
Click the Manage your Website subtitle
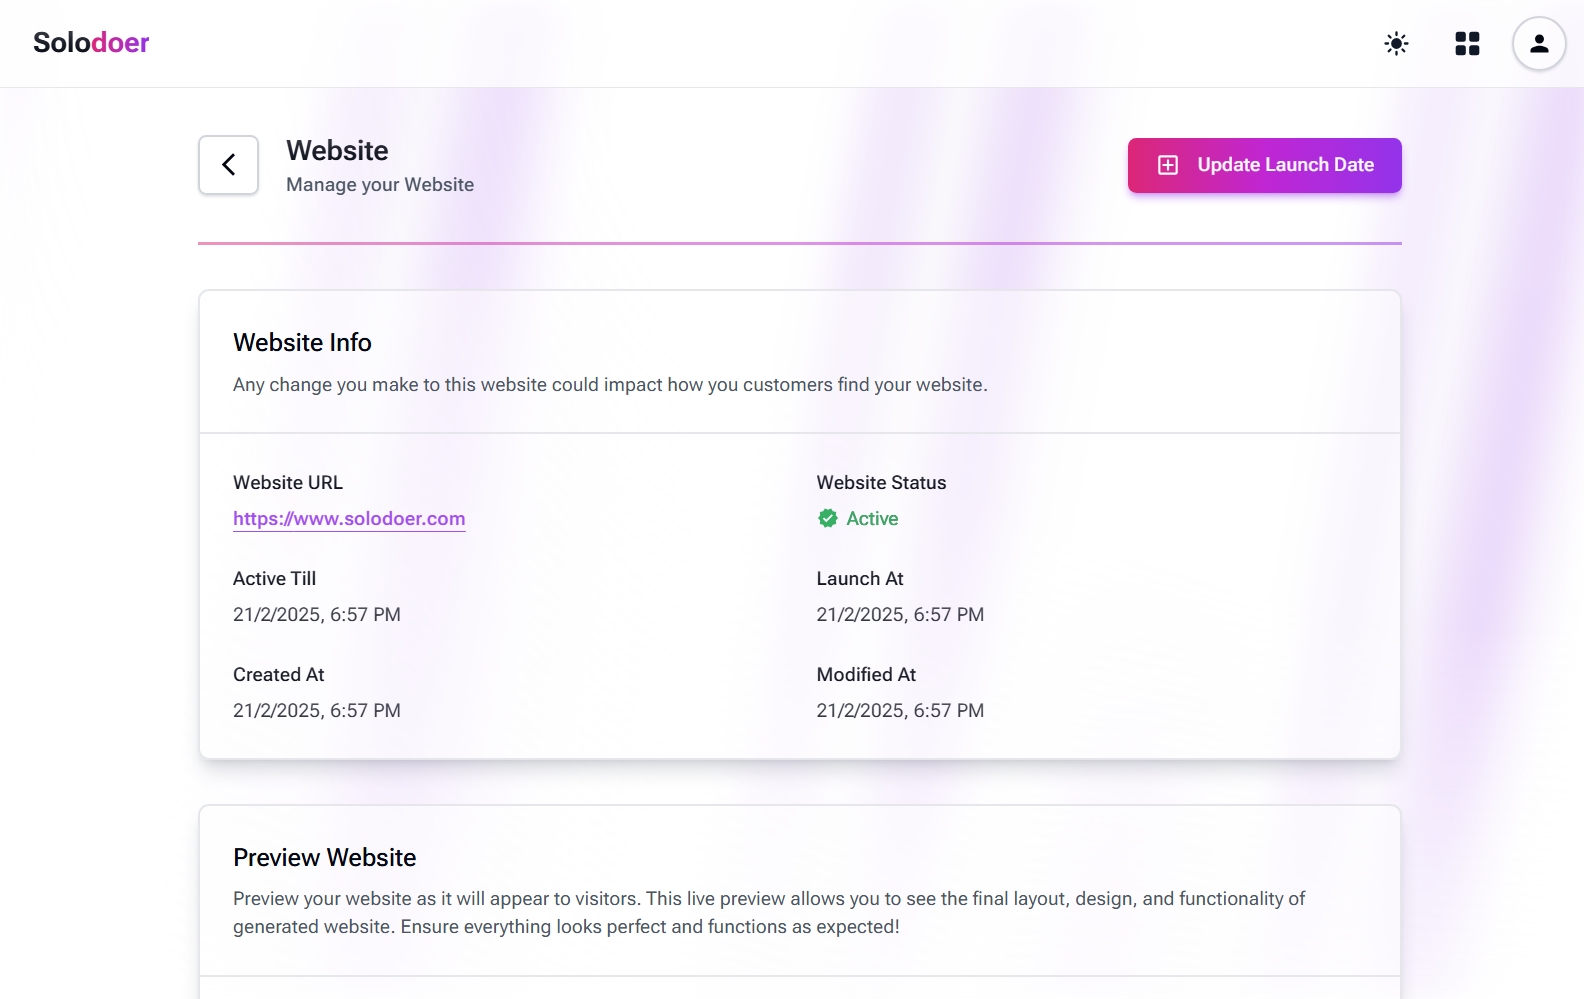(380, 185)
